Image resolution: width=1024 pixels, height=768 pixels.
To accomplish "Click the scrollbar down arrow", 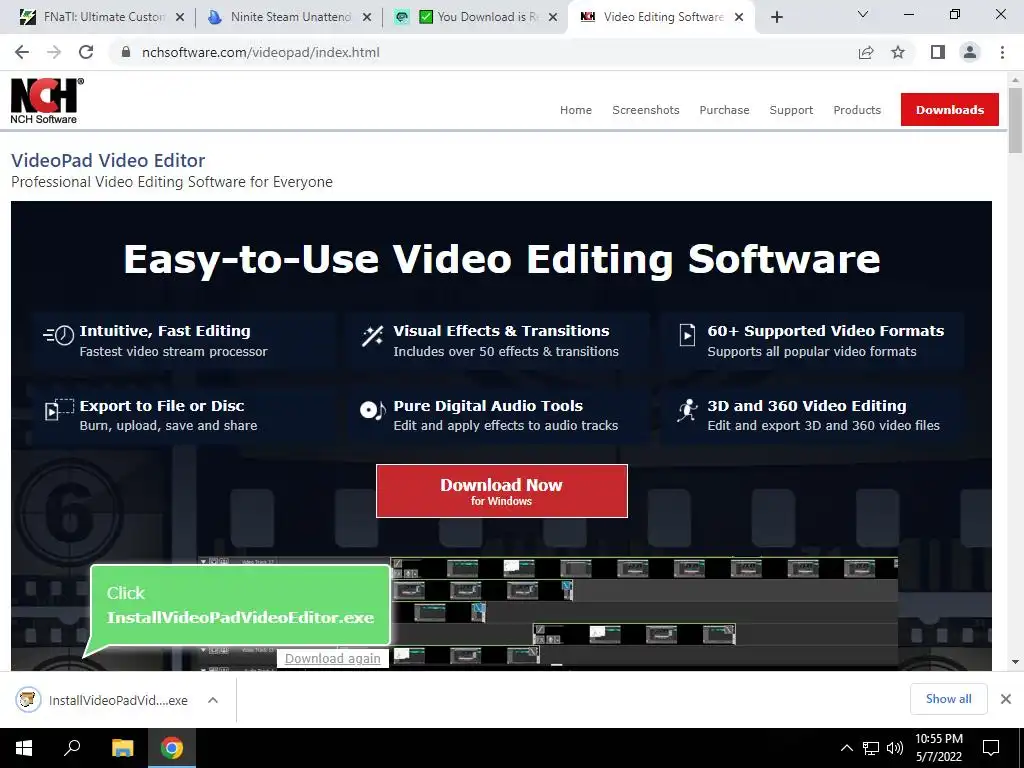I will tap(1015, 662).
